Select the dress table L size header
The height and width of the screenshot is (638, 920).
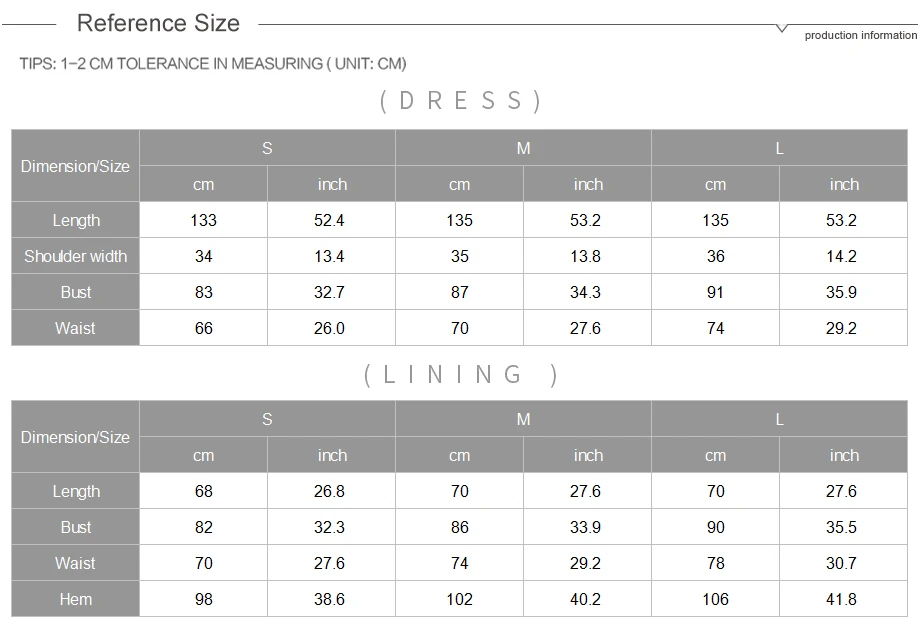[x=779, y=148]
